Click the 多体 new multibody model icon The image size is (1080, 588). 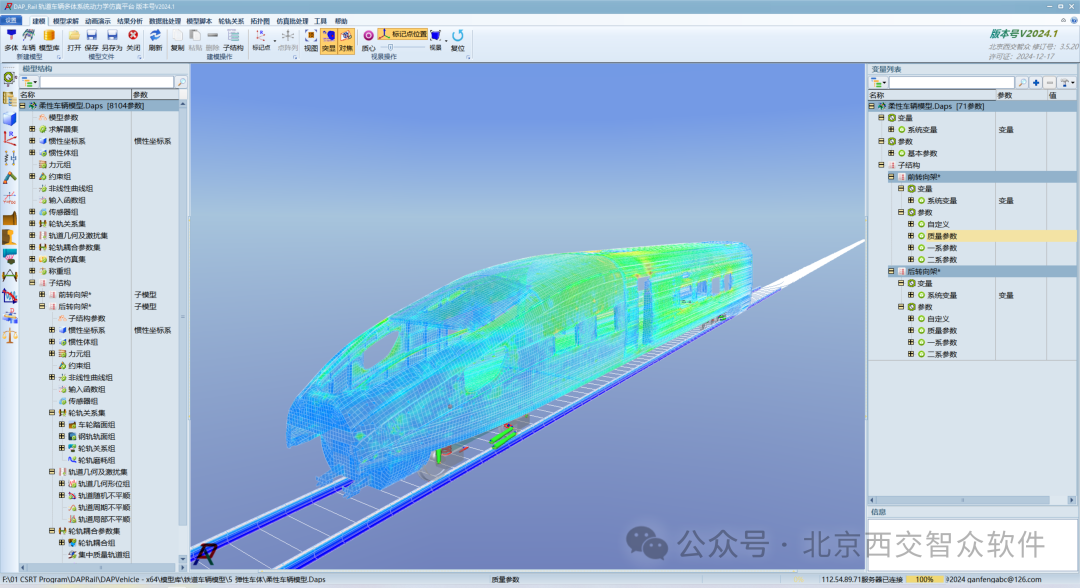[11, 40]
